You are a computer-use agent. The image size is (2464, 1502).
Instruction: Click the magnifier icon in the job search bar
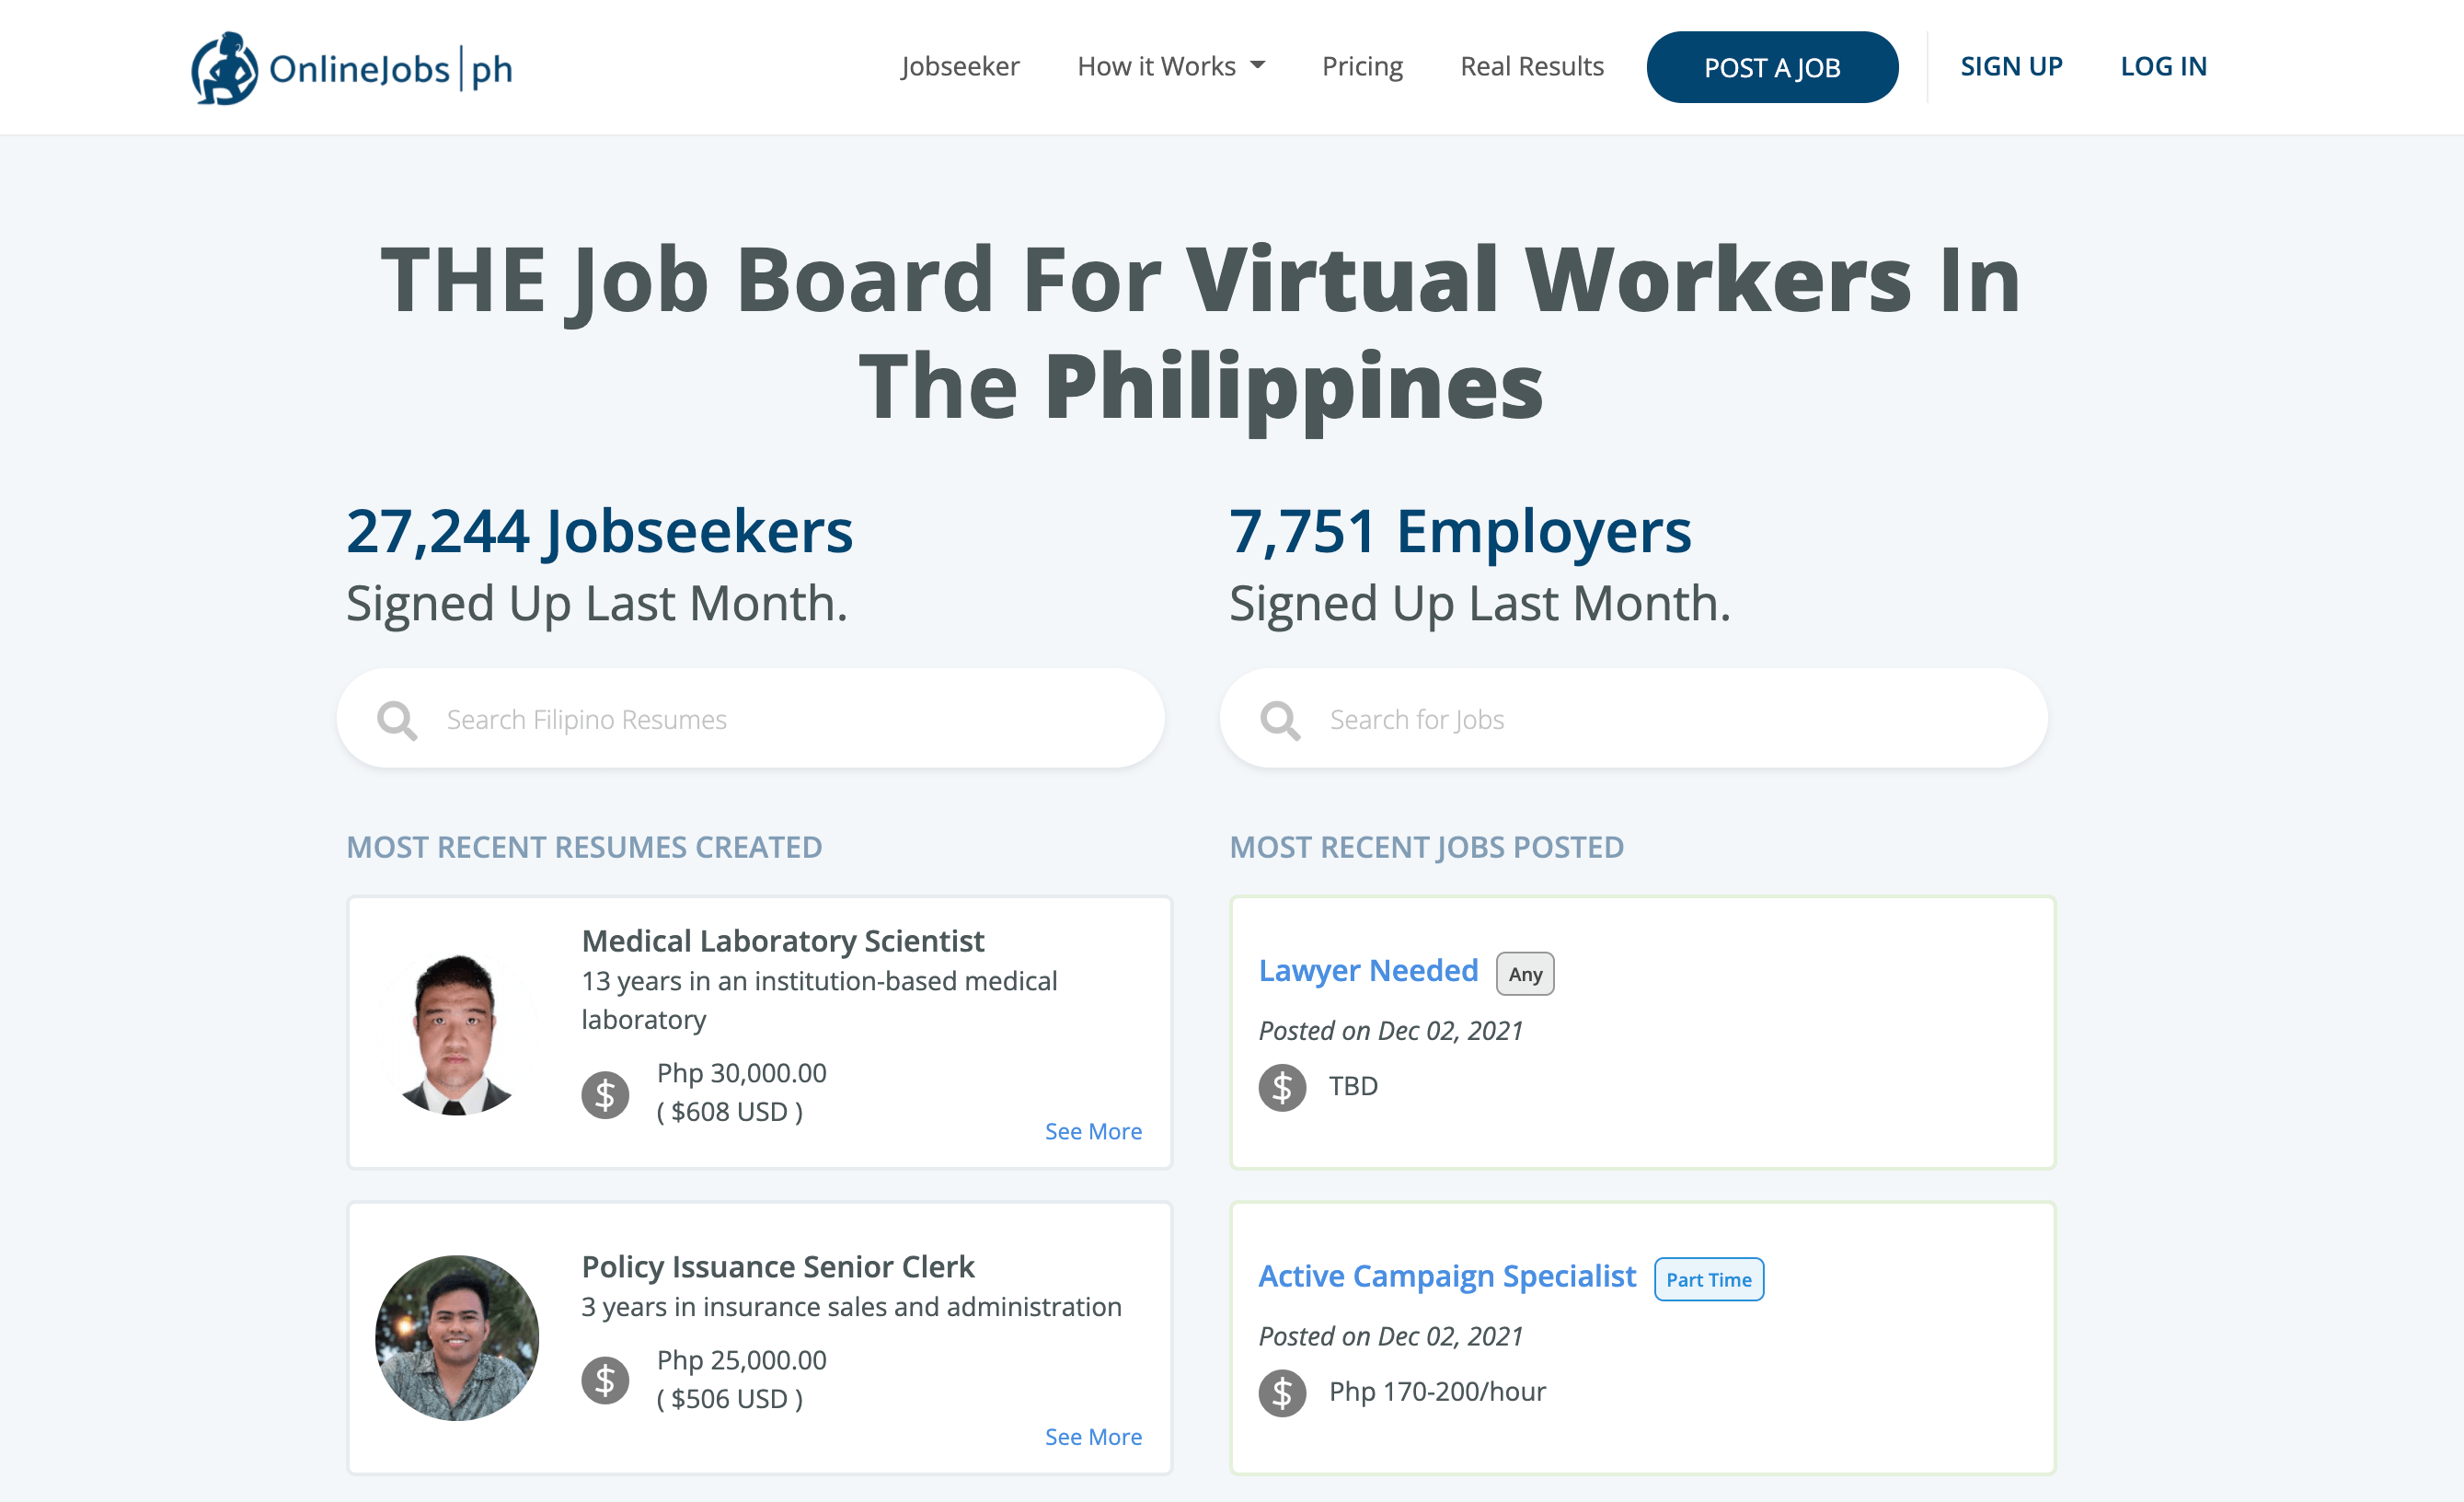click(1281, 718)
